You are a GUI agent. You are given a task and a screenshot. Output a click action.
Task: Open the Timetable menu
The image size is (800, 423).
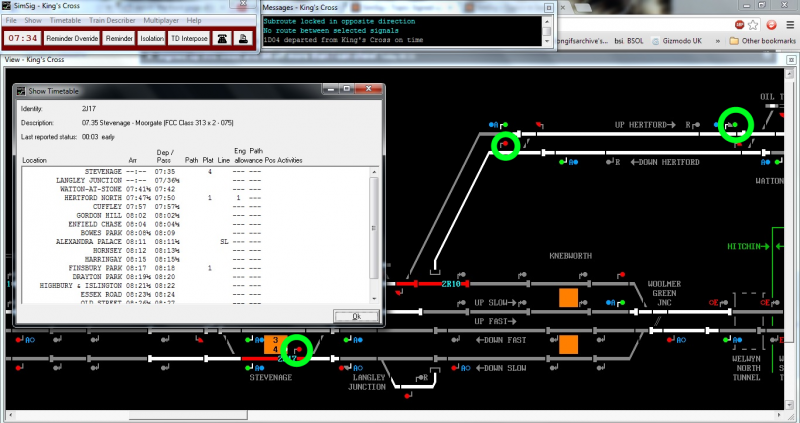click(x=65, y=20)
